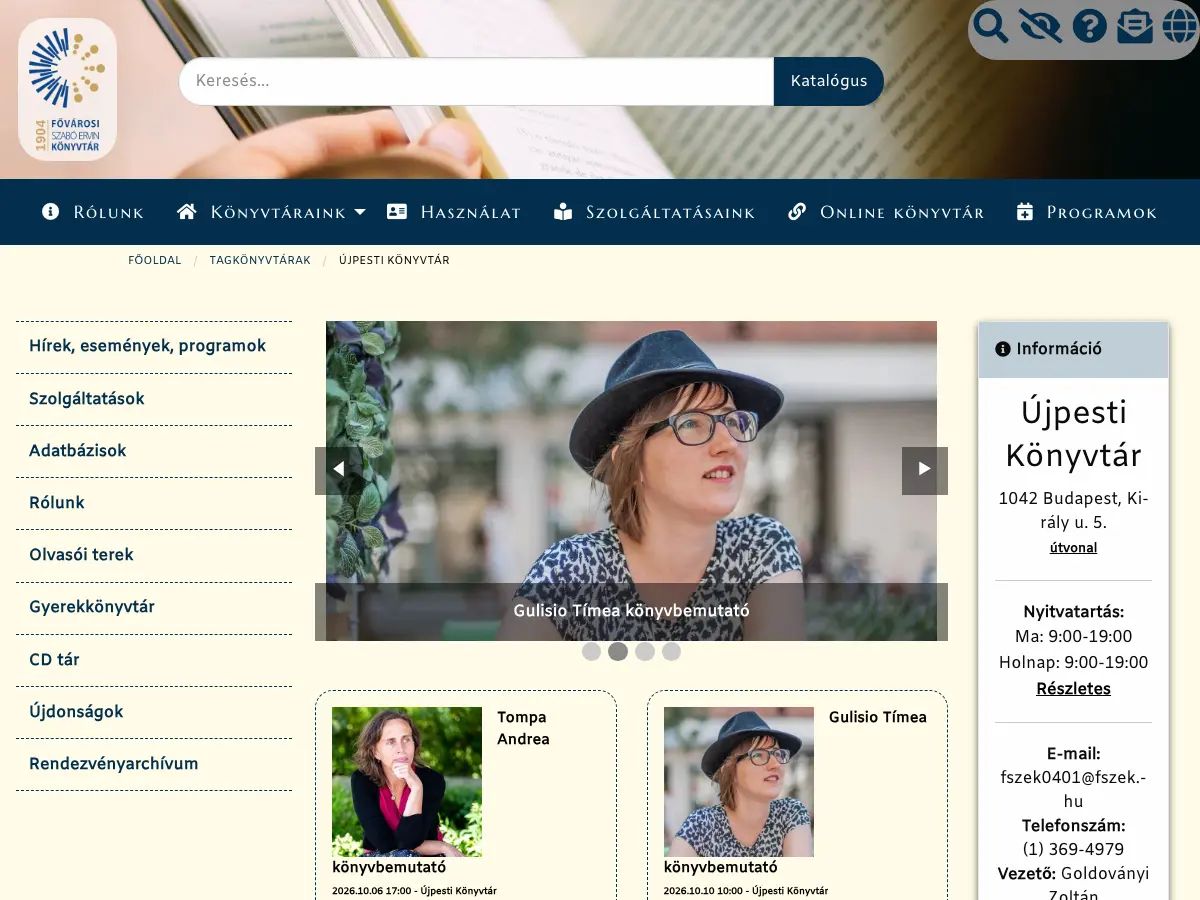The image size is (1200, 900).
Task: Click the 2026.10.10 10:00 event date line
Action: 746,890
